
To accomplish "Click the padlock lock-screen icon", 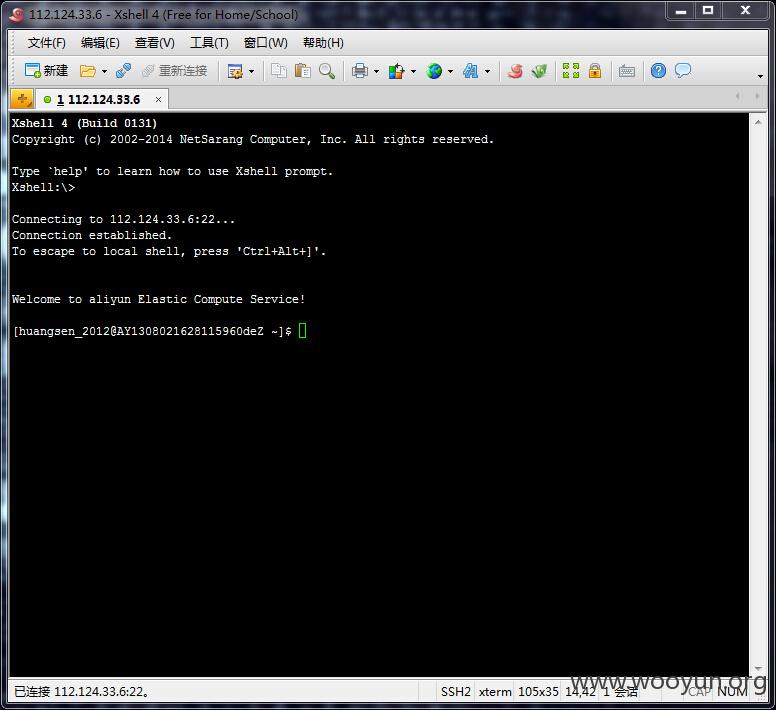I will point(595,71).
